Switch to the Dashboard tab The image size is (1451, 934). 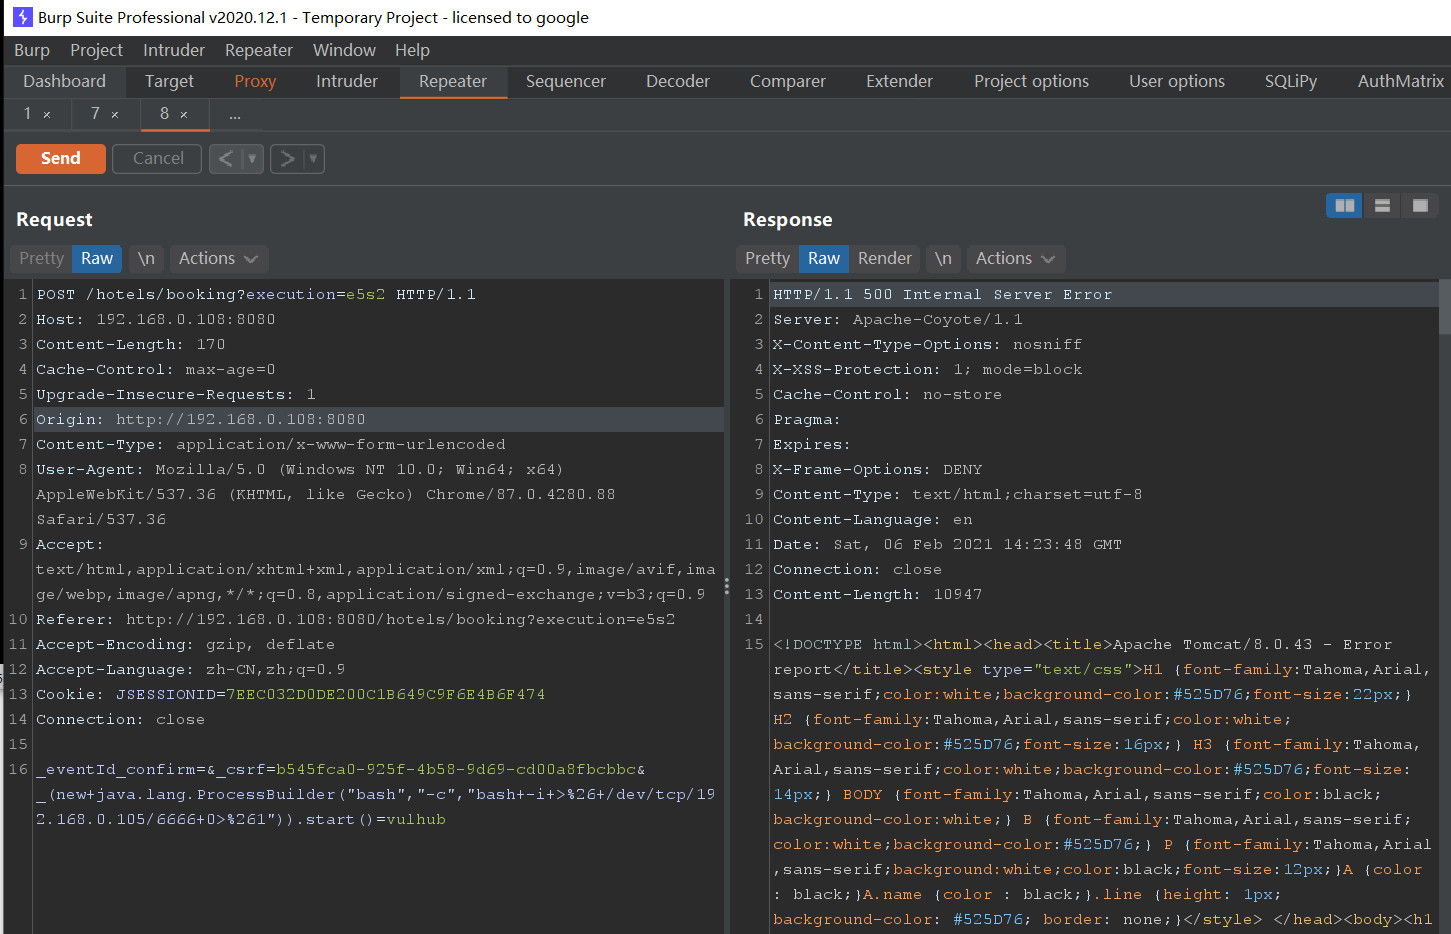coord(64,81)
